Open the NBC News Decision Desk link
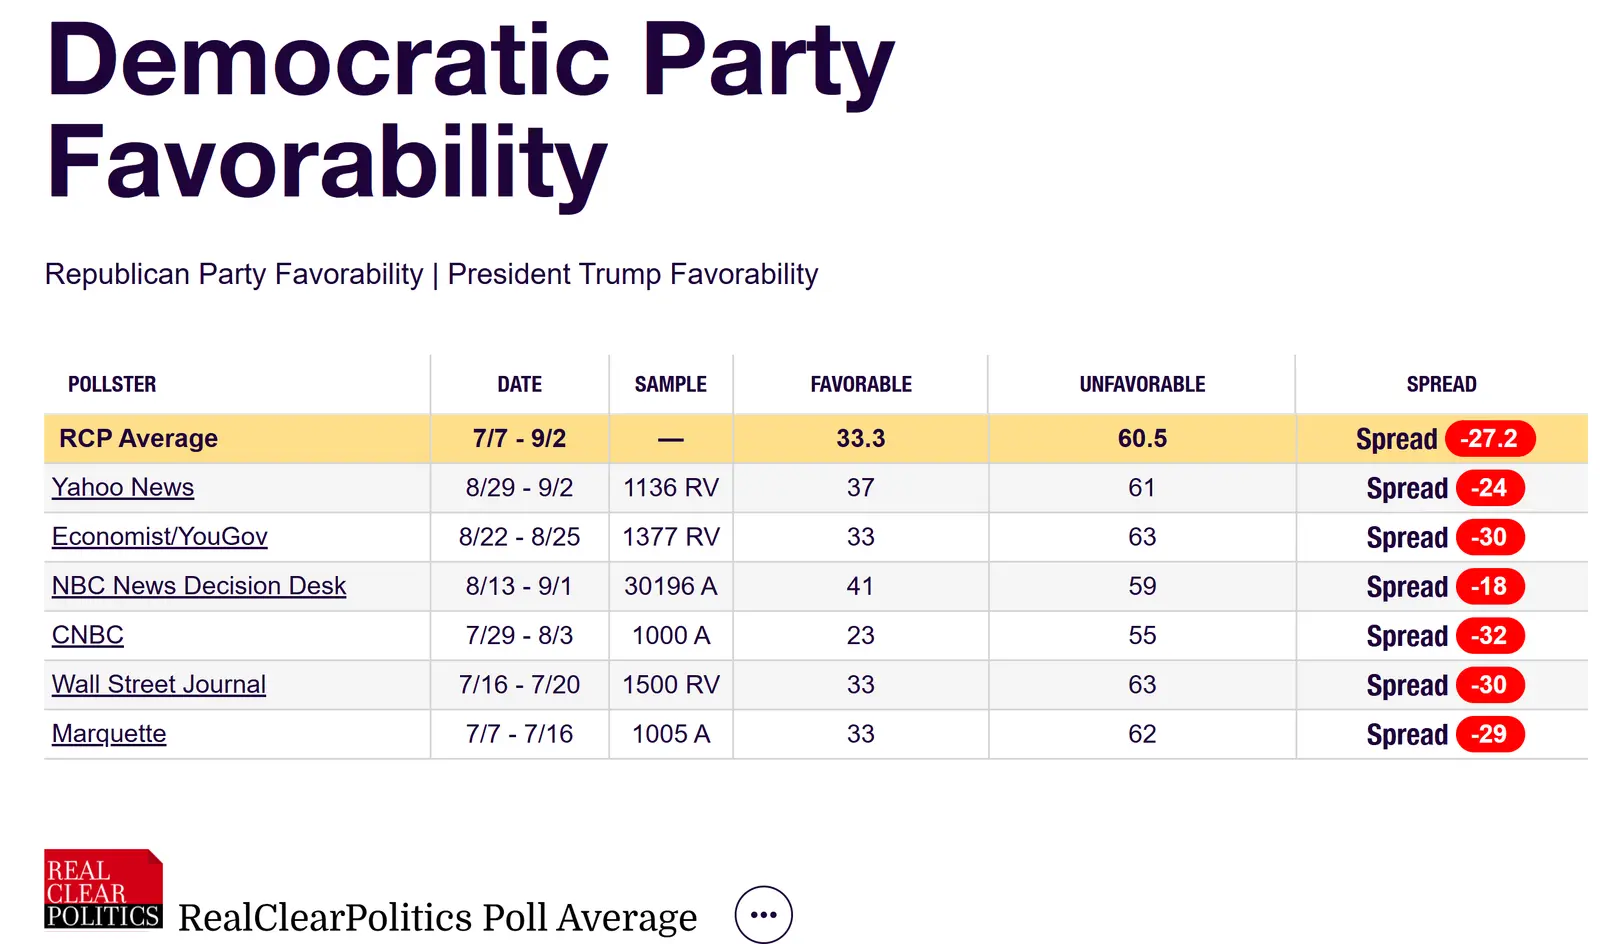 (x=199, y=586)
